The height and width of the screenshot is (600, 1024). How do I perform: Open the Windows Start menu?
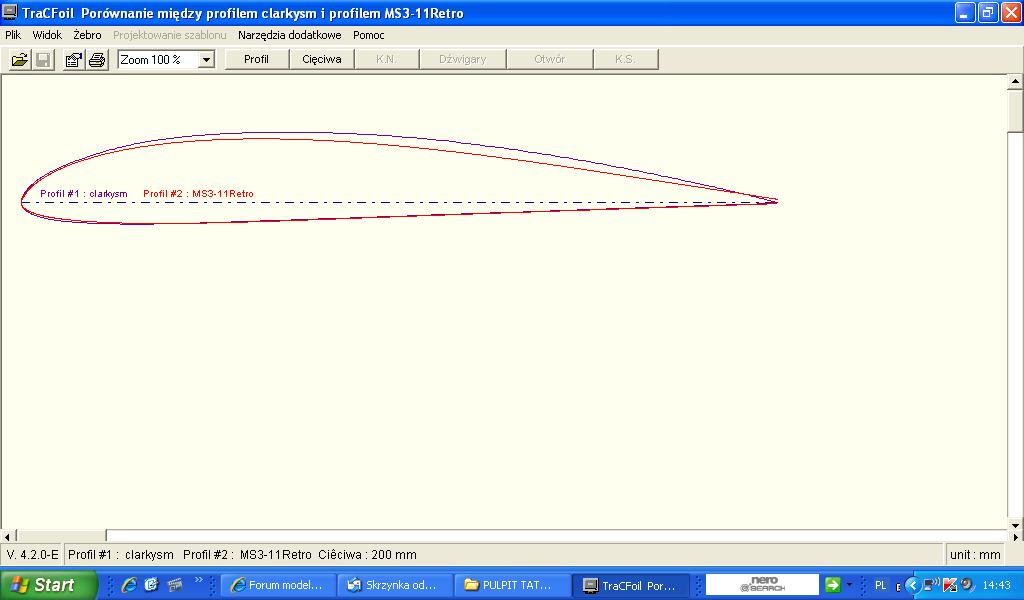coord(49,585)
